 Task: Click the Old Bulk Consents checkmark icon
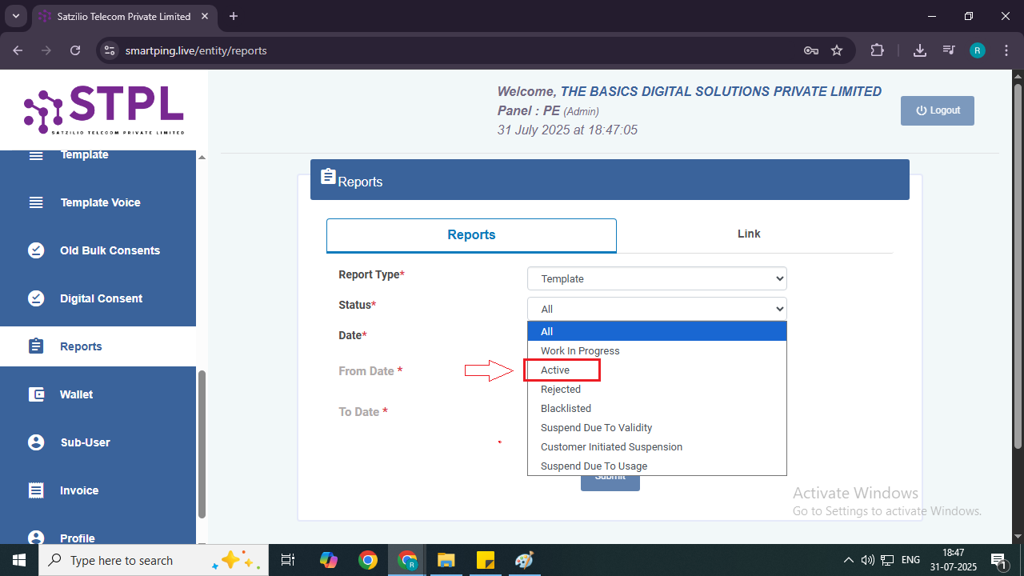coord(36,250)
